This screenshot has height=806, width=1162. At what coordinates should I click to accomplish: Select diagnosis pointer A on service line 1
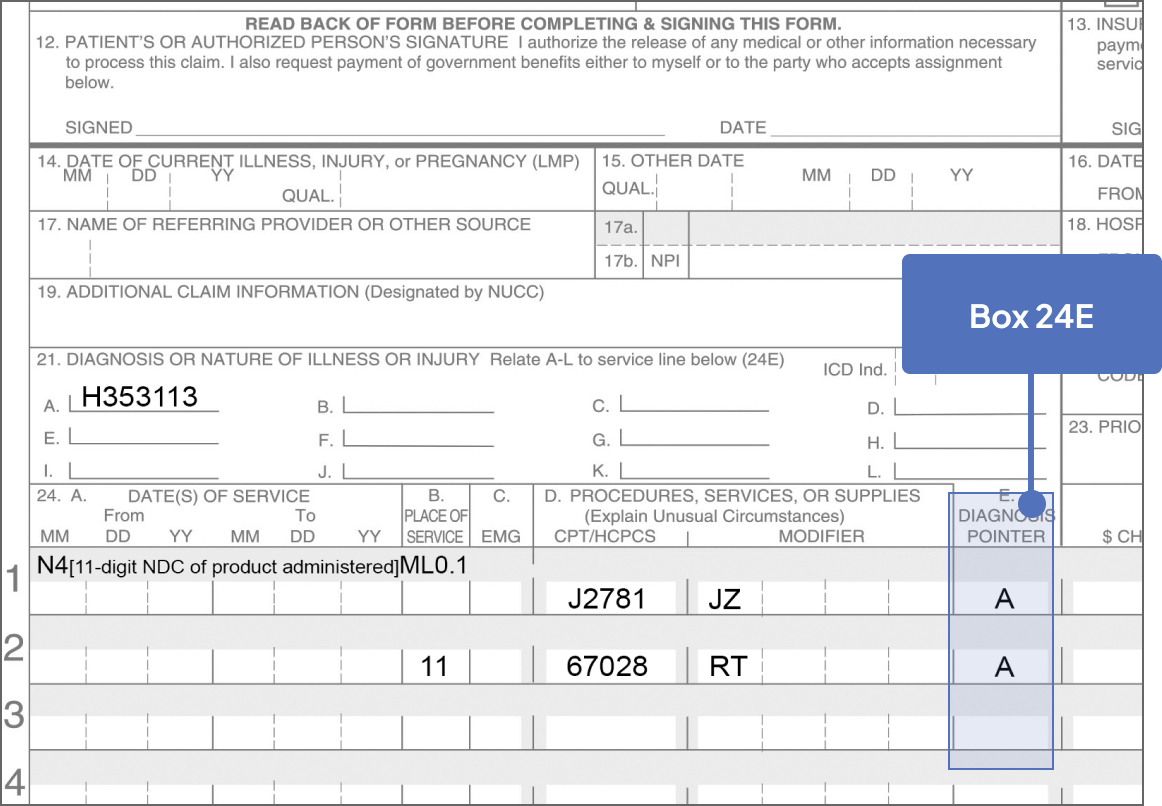pyautogui.click(x=1001, y=597)
